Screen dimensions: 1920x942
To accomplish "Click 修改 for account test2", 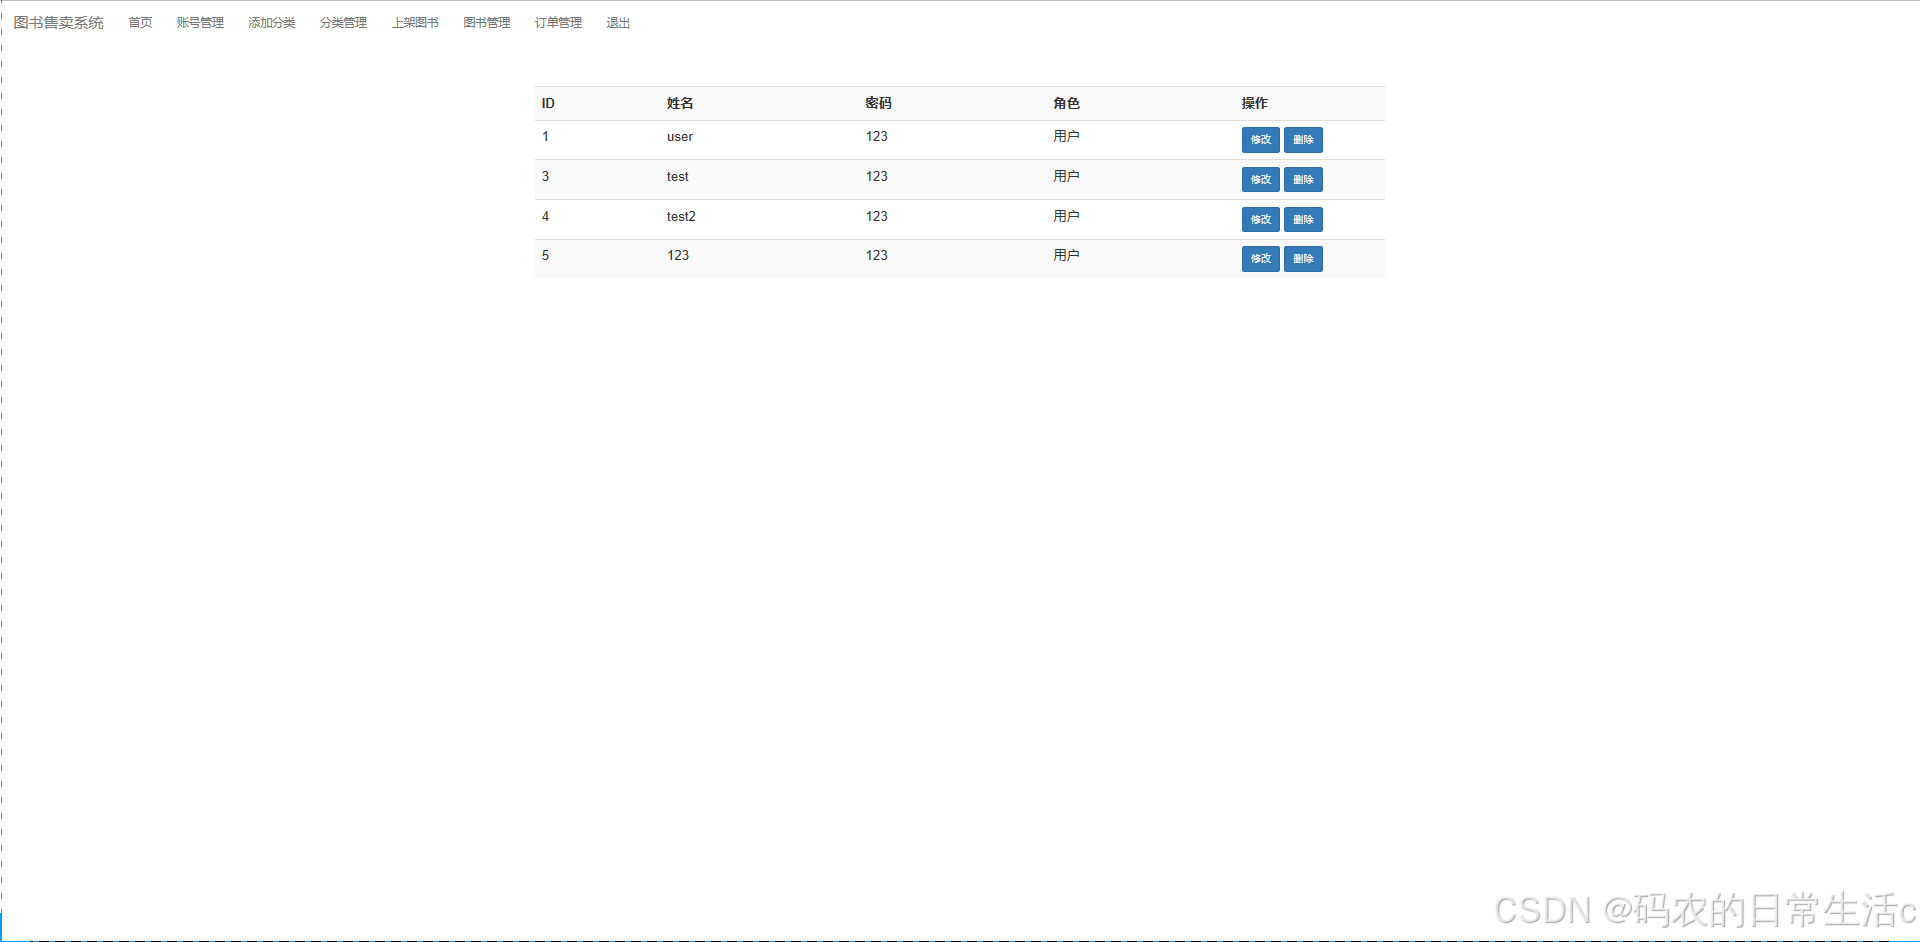I will click(1259, 219).
